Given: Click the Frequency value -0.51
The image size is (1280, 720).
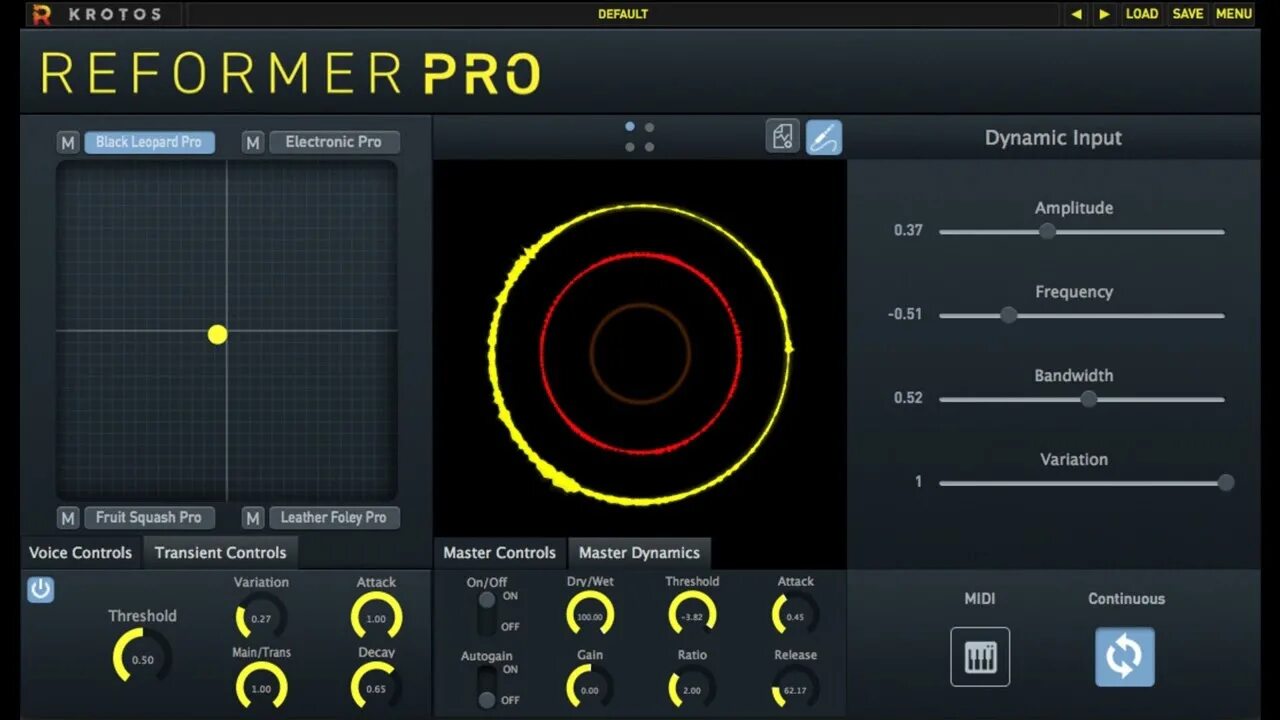Looking at the screenshot, I should point(905,314).
